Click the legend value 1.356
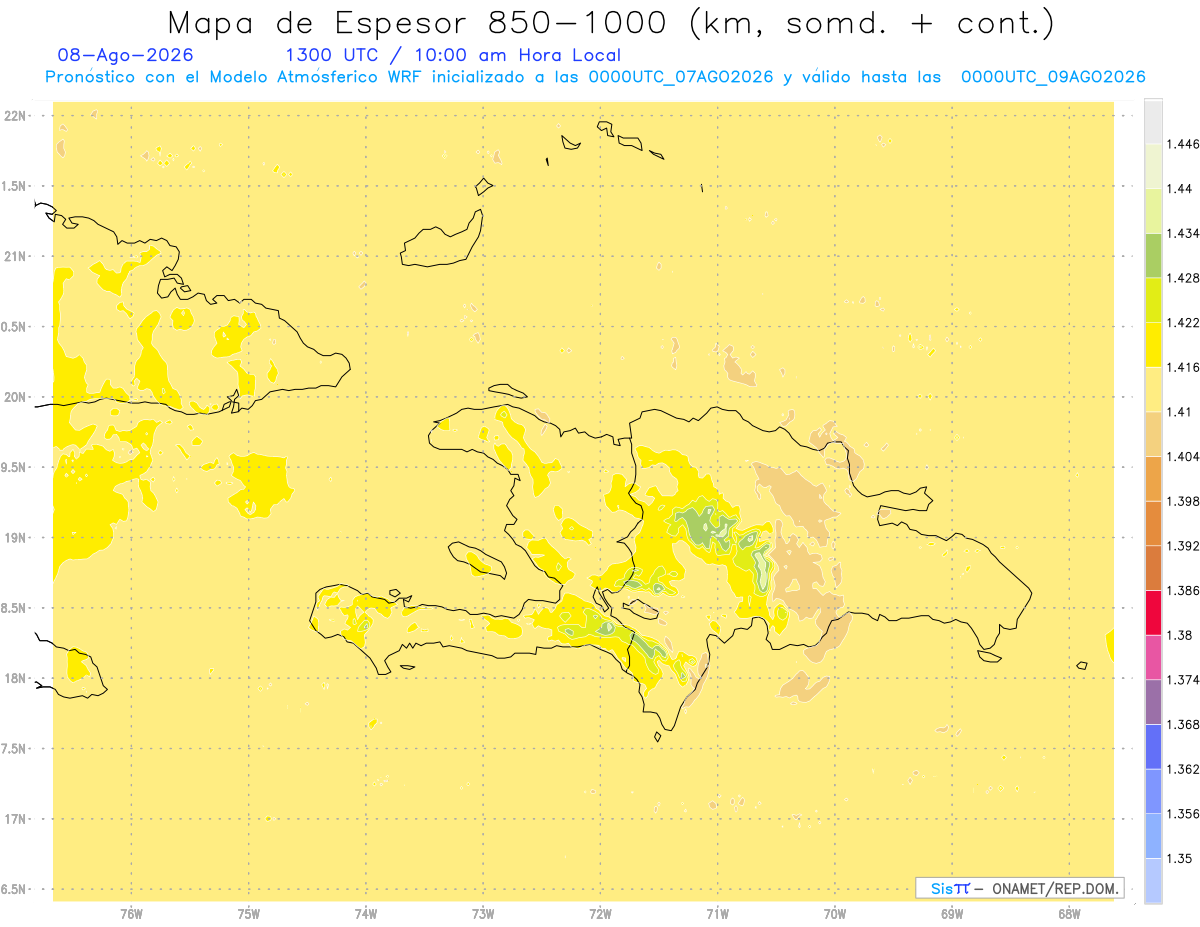This screenshot has width=1200, height=927. click(1183, 814)
